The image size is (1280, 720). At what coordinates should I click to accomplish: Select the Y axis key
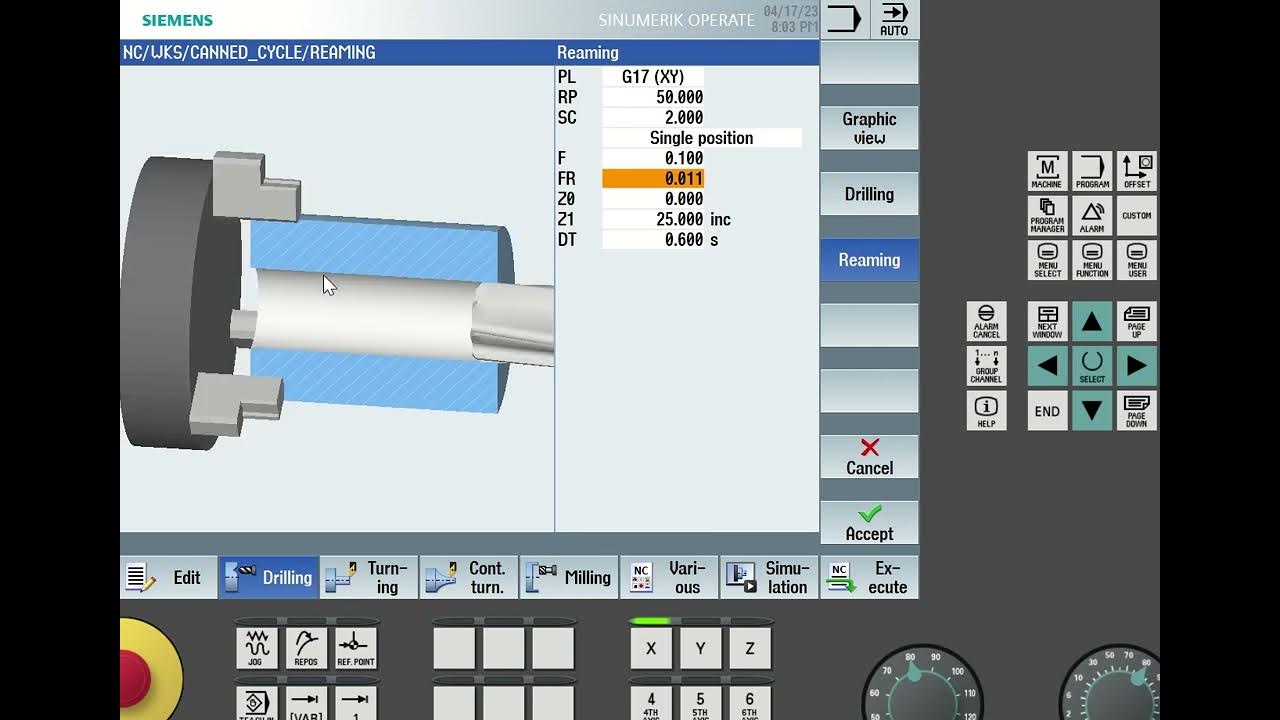pyautogui.click(x=700, y=648)
